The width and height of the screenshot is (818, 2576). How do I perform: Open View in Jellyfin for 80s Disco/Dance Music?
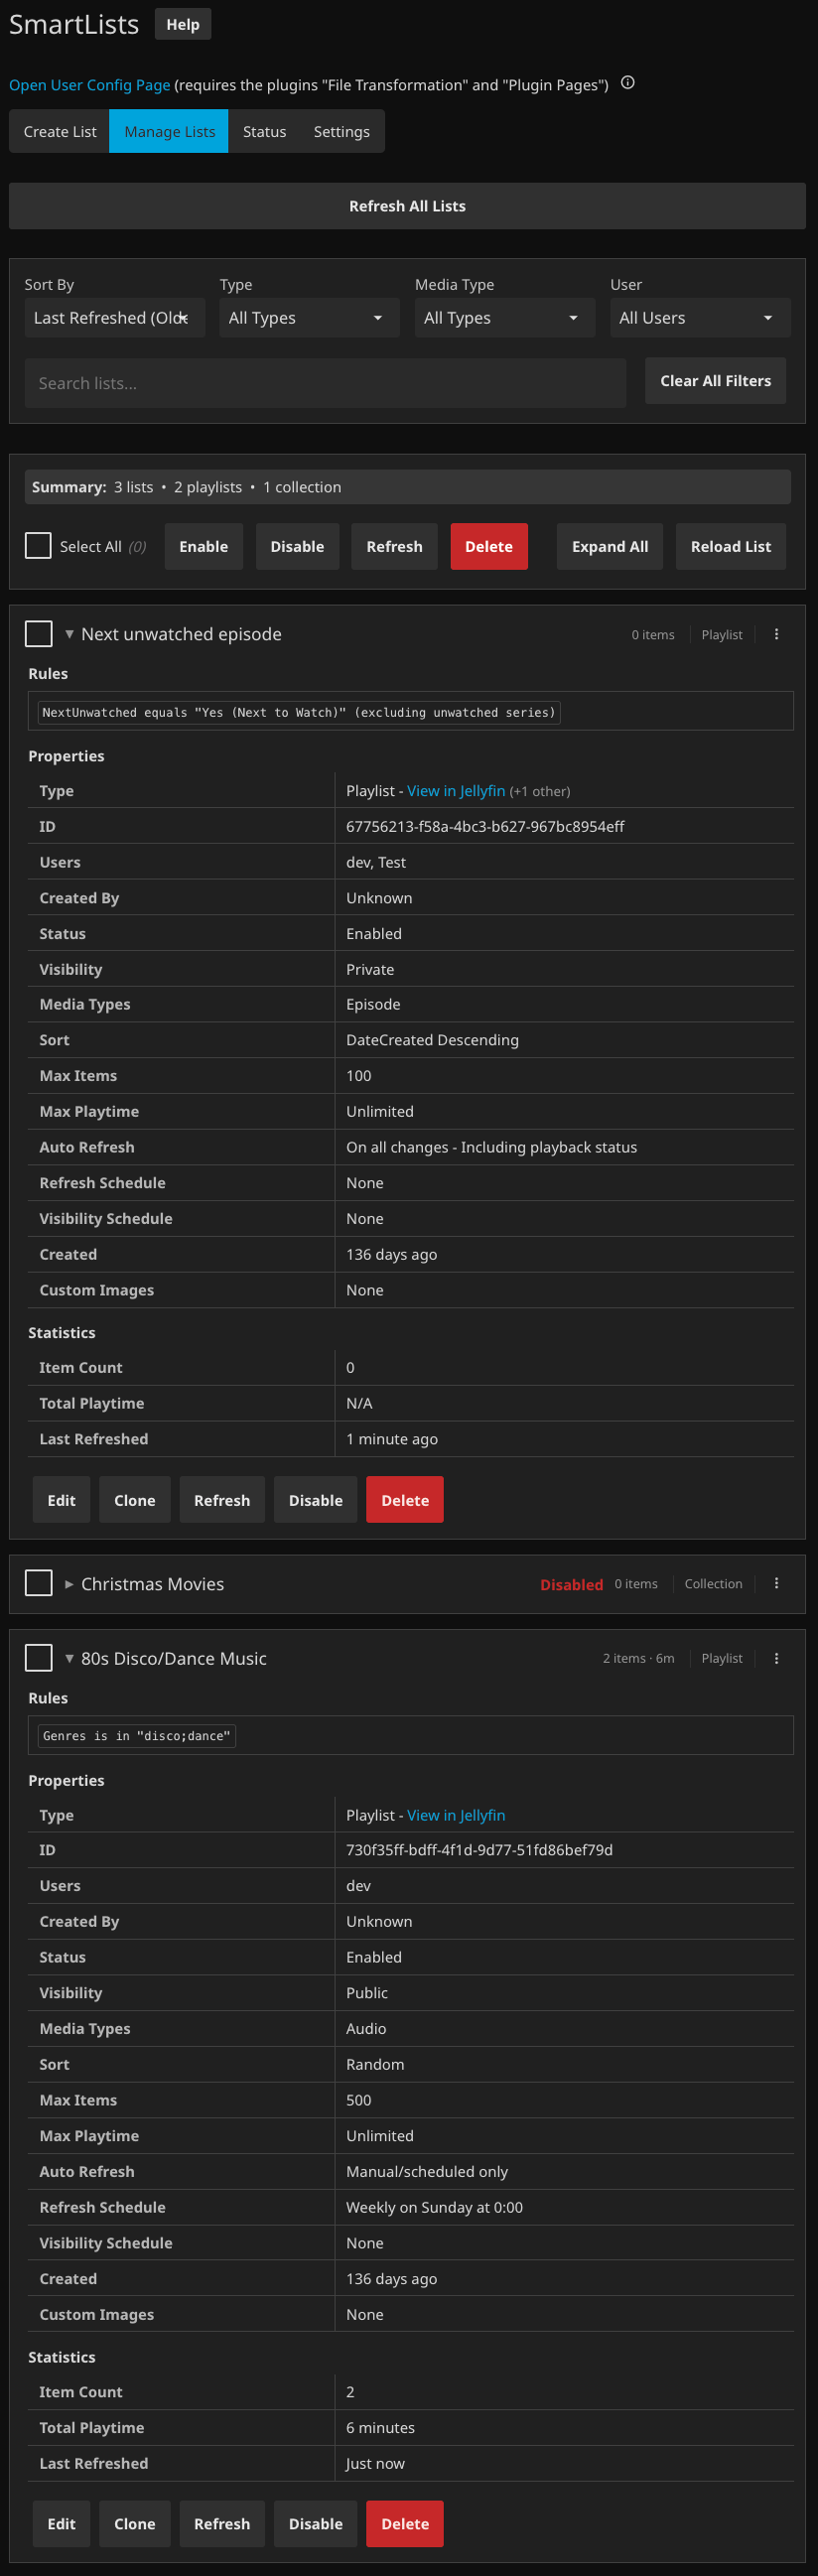pyautogui.click(x=456, y=1815)
